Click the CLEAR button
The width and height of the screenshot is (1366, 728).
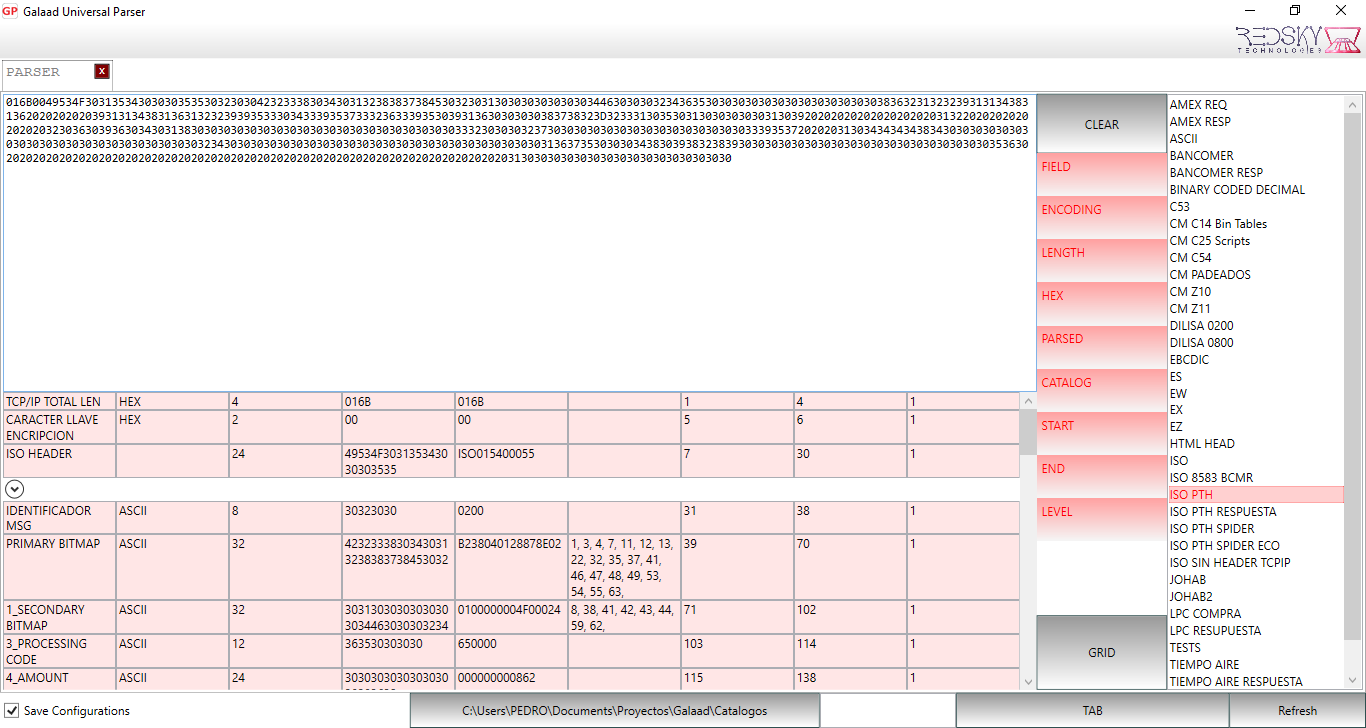tap(1102, 124)
